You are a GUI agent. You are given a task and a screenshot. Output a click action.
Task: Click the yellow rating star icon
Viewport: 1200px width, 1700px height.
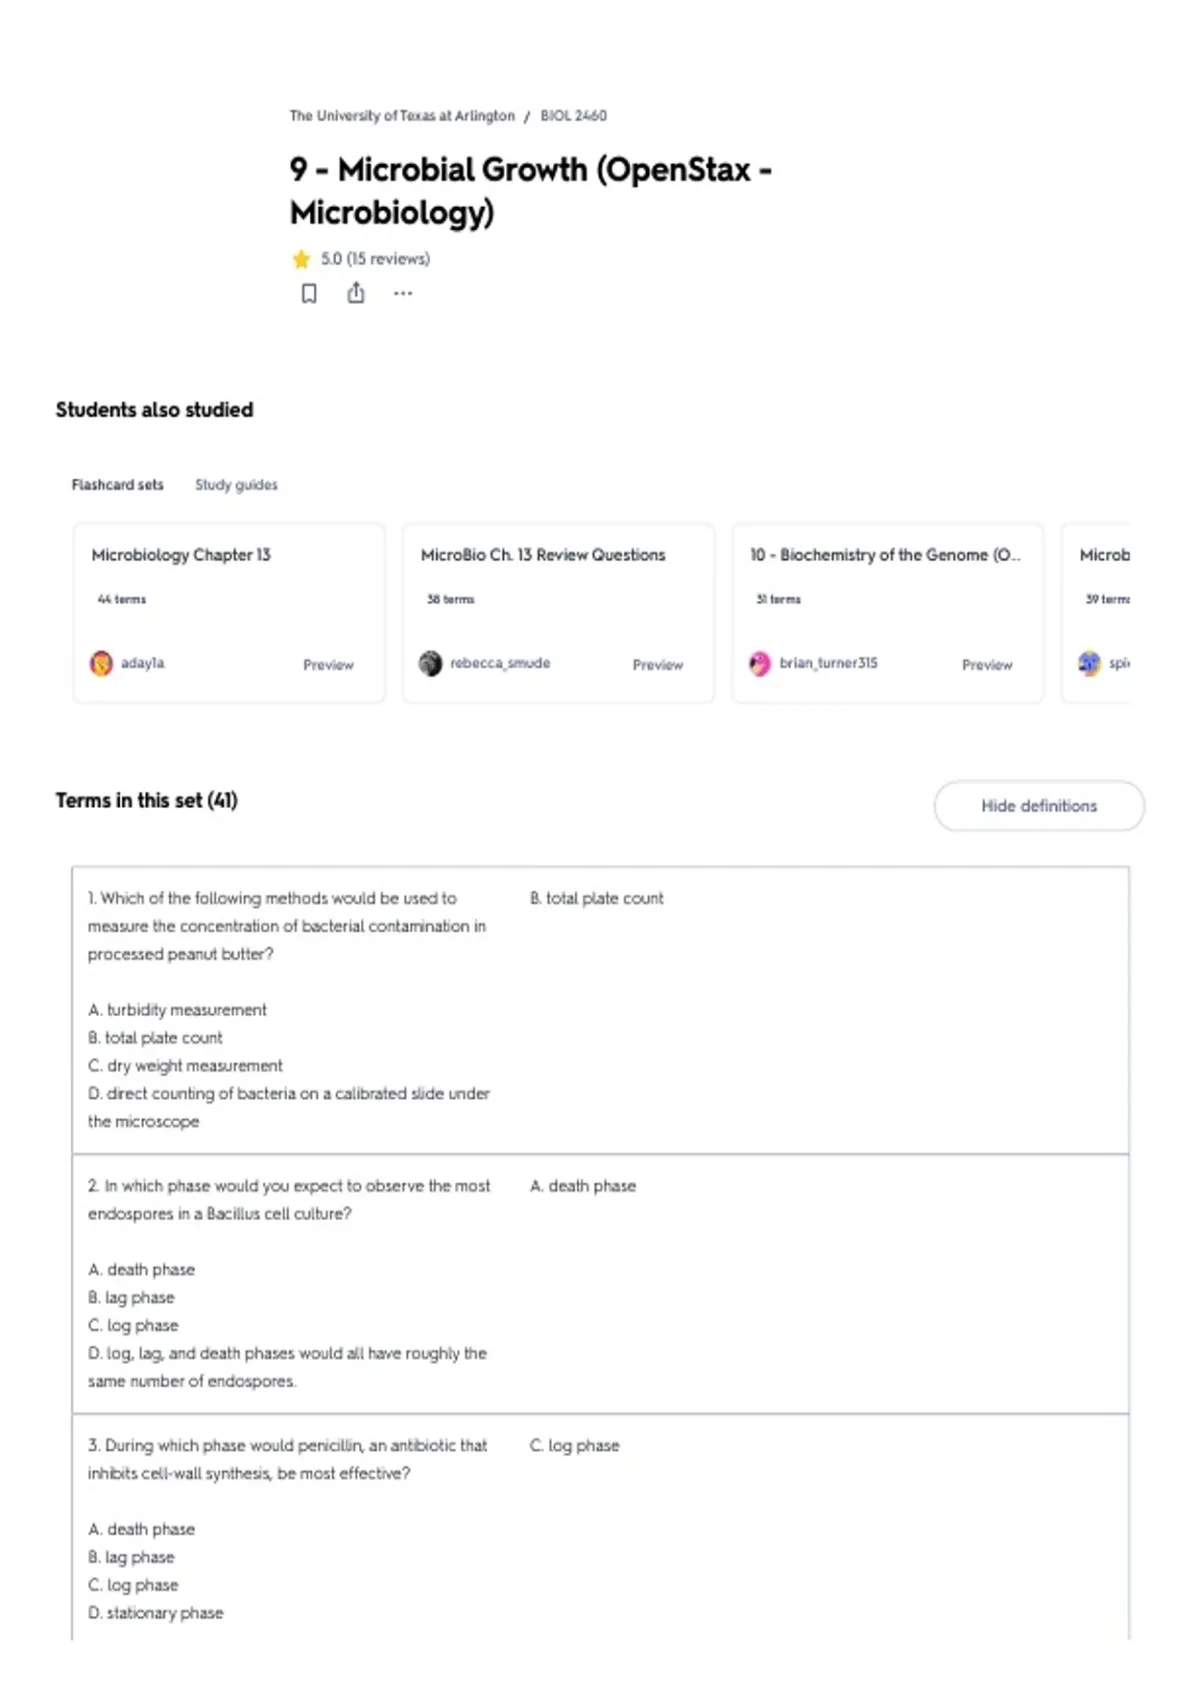click(301, 259)
